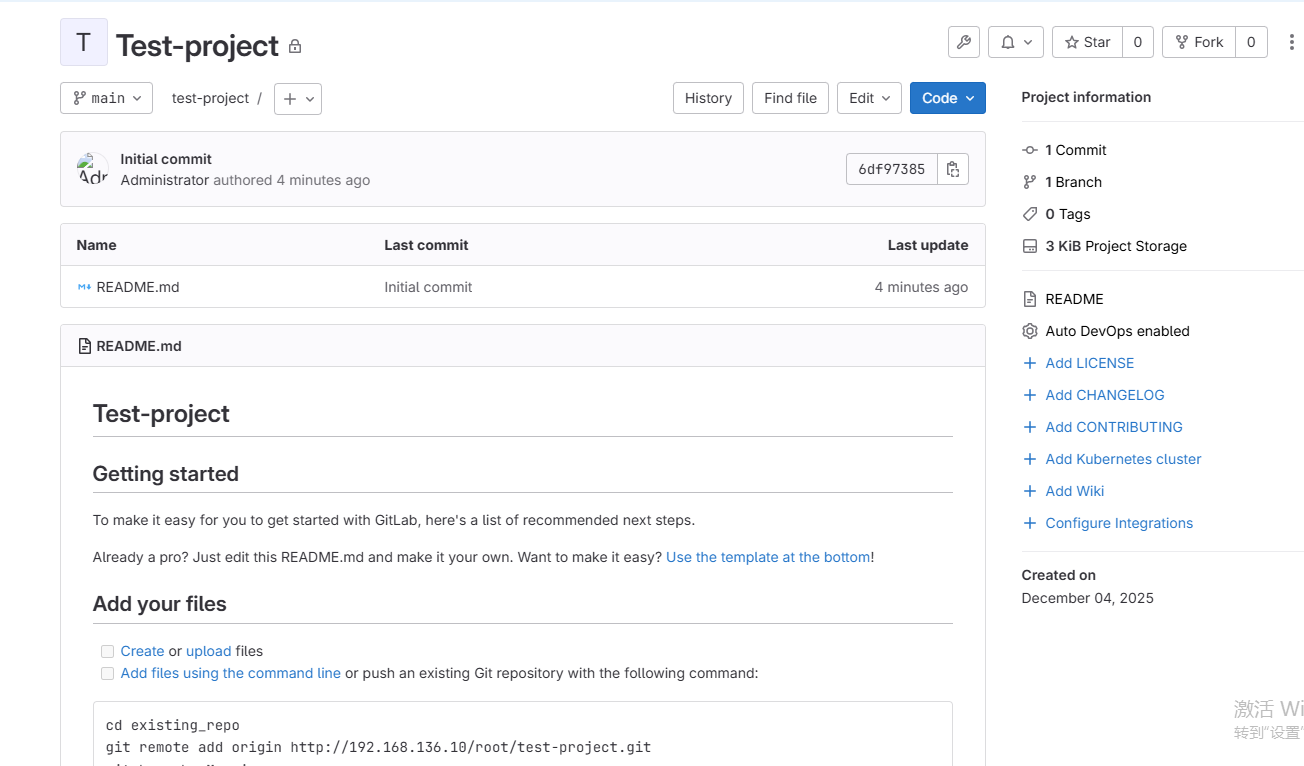This screenshot has height=766, width=1304.
Task: Toggle the checkbox beside Add files using command line
Action: point(107,673)
